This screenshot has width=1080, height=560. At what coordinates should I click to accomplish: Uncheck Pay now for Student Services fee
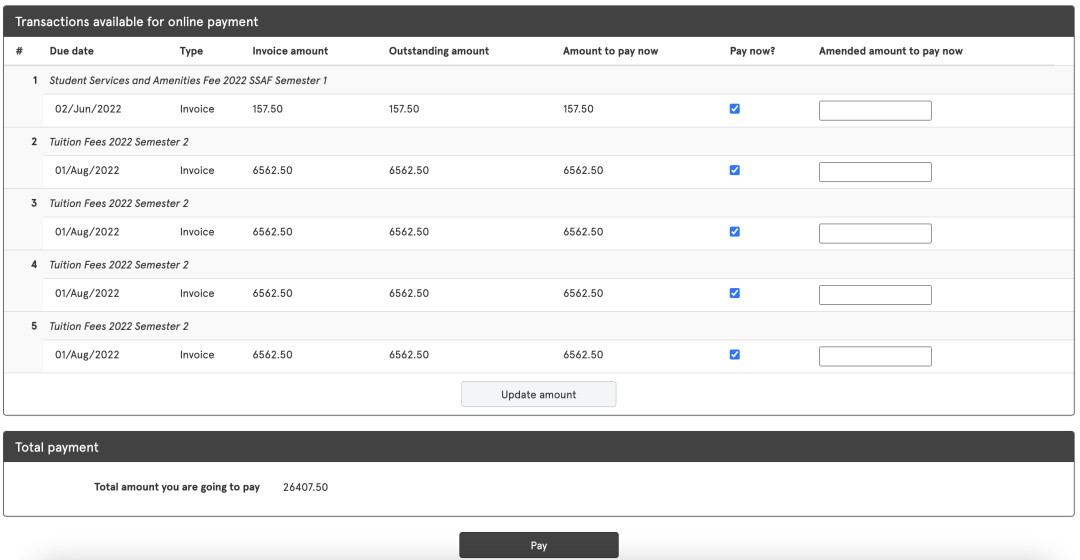pyautogui.click(x=735, y=109)
